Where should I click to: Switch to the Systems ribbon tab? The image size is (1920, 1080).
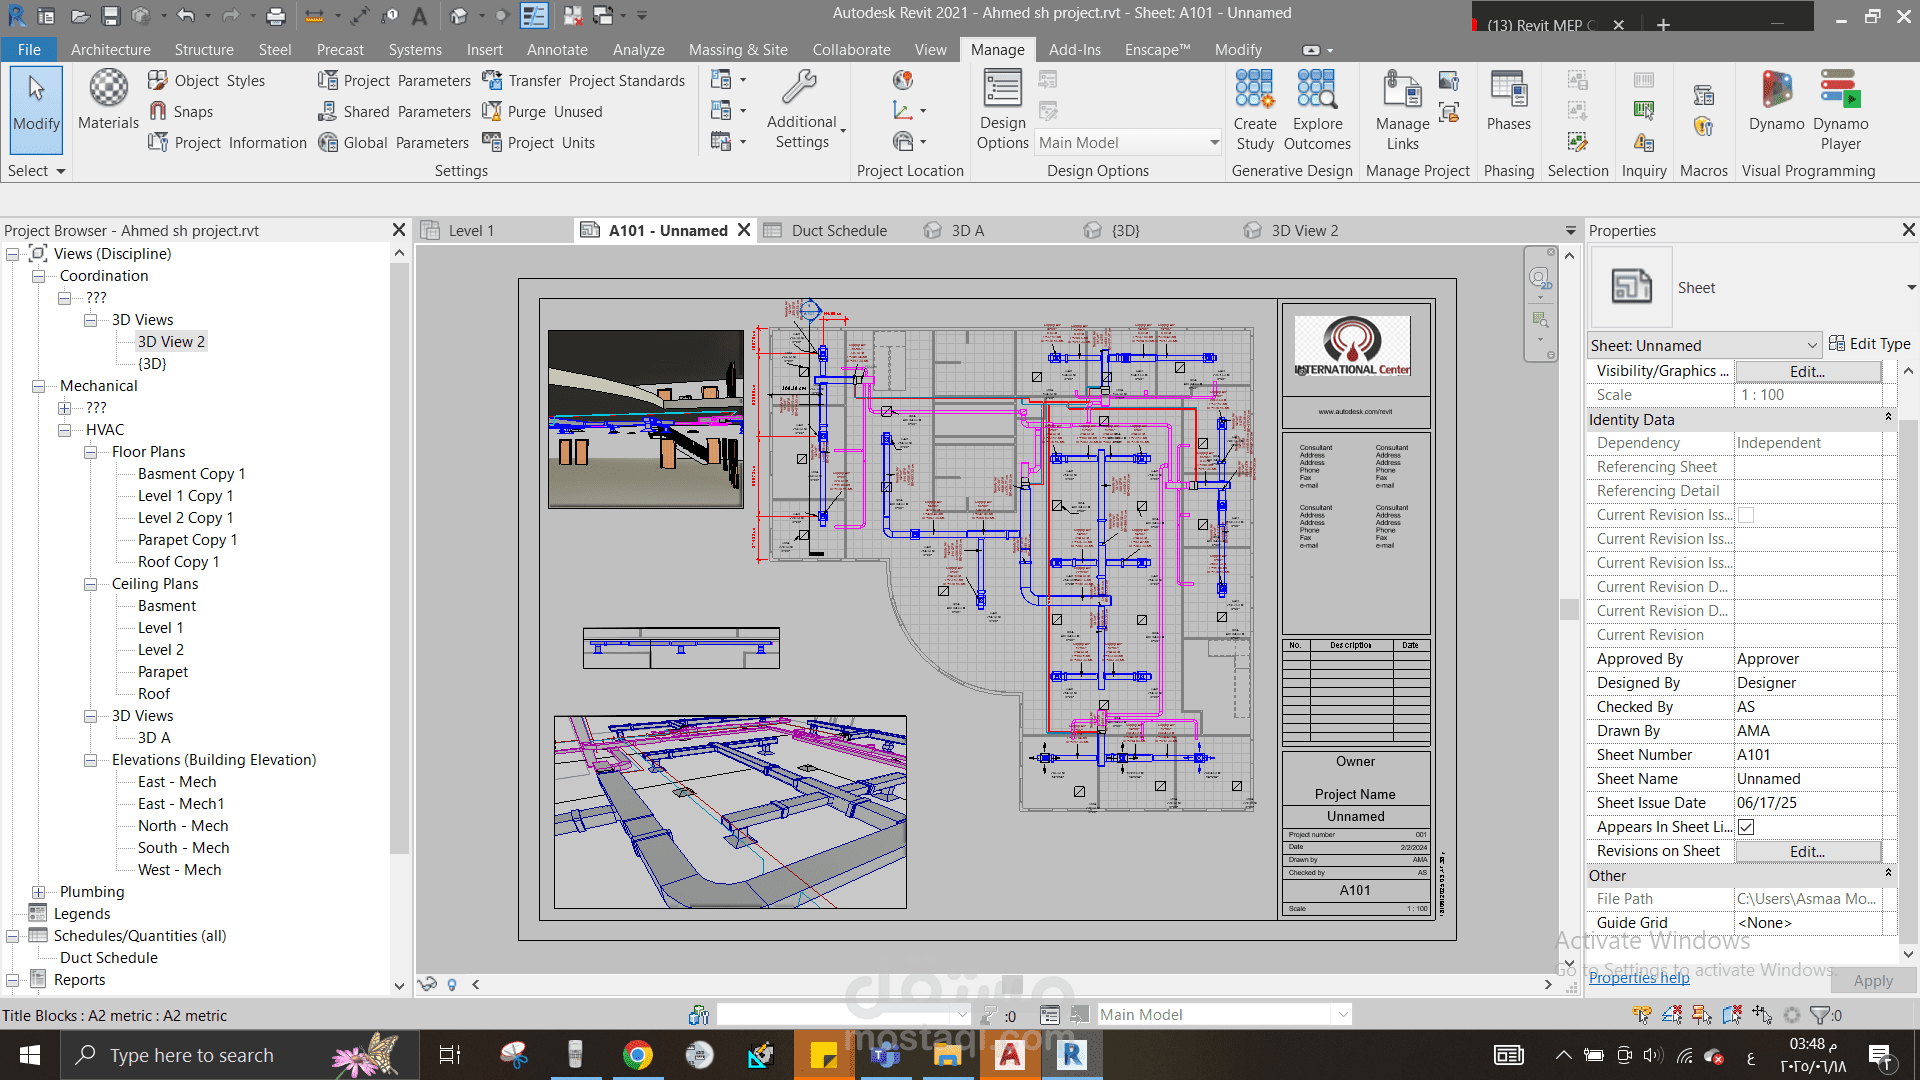pyautogui.click(x=415, y=50)
